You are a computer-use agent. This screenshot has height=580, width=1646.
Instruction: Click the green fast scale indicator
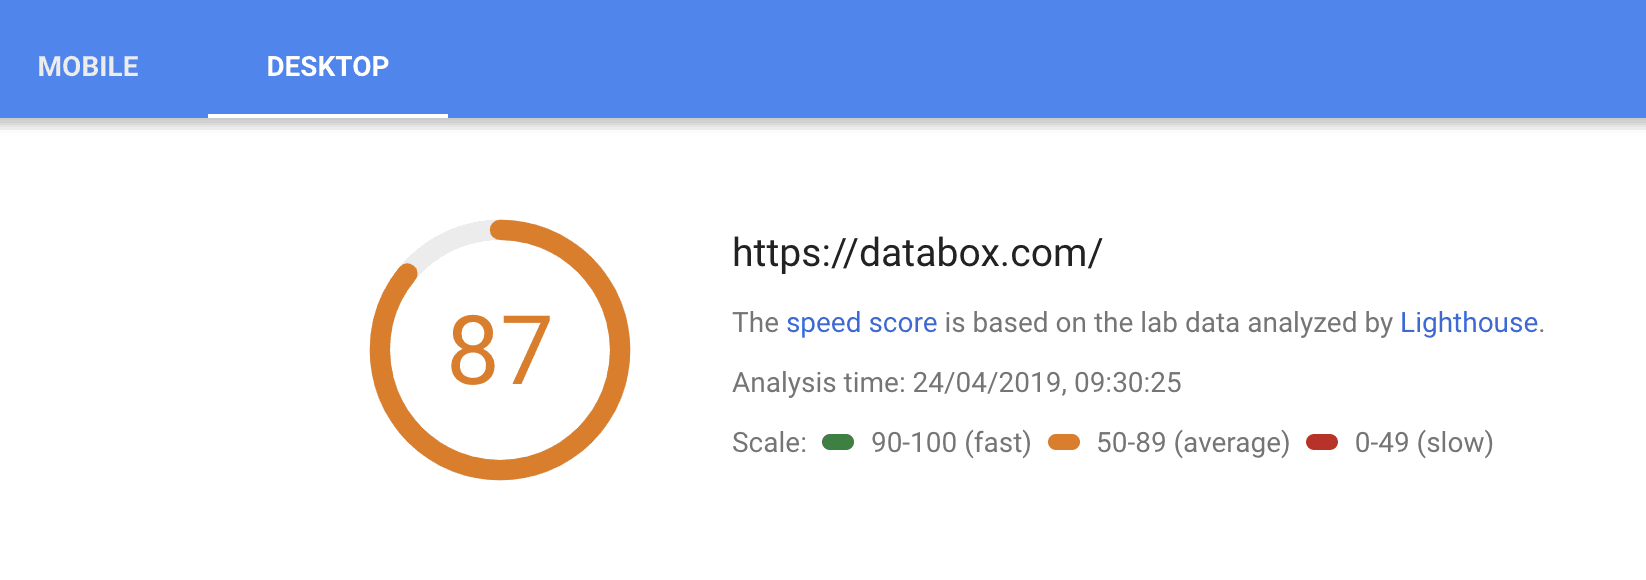click(x=838, y=442)
